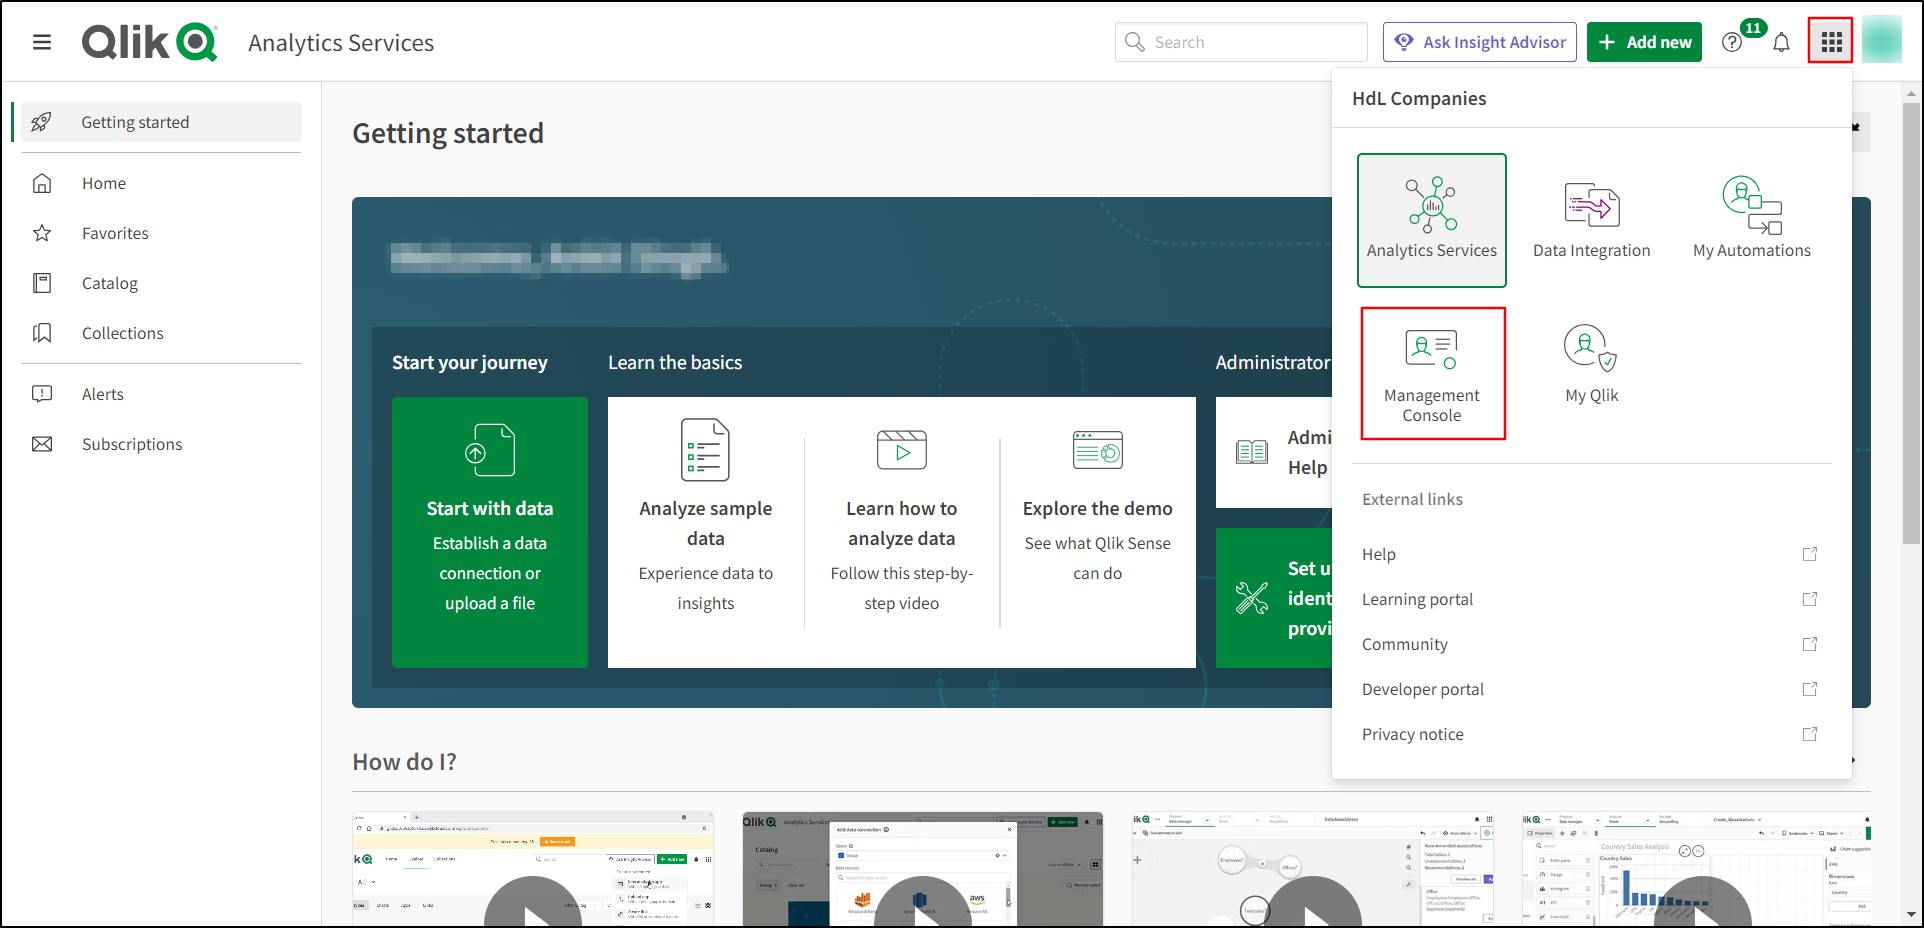
Task: Select the Favorites star in the sidebar
Action: click(114, 232)
